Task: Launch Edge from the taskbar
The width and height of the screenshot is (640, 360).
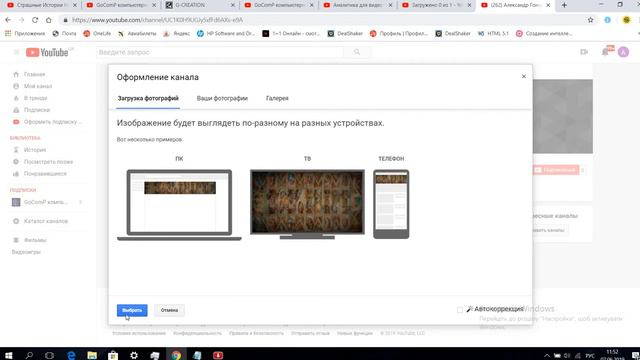Action: tap(71, 355)
